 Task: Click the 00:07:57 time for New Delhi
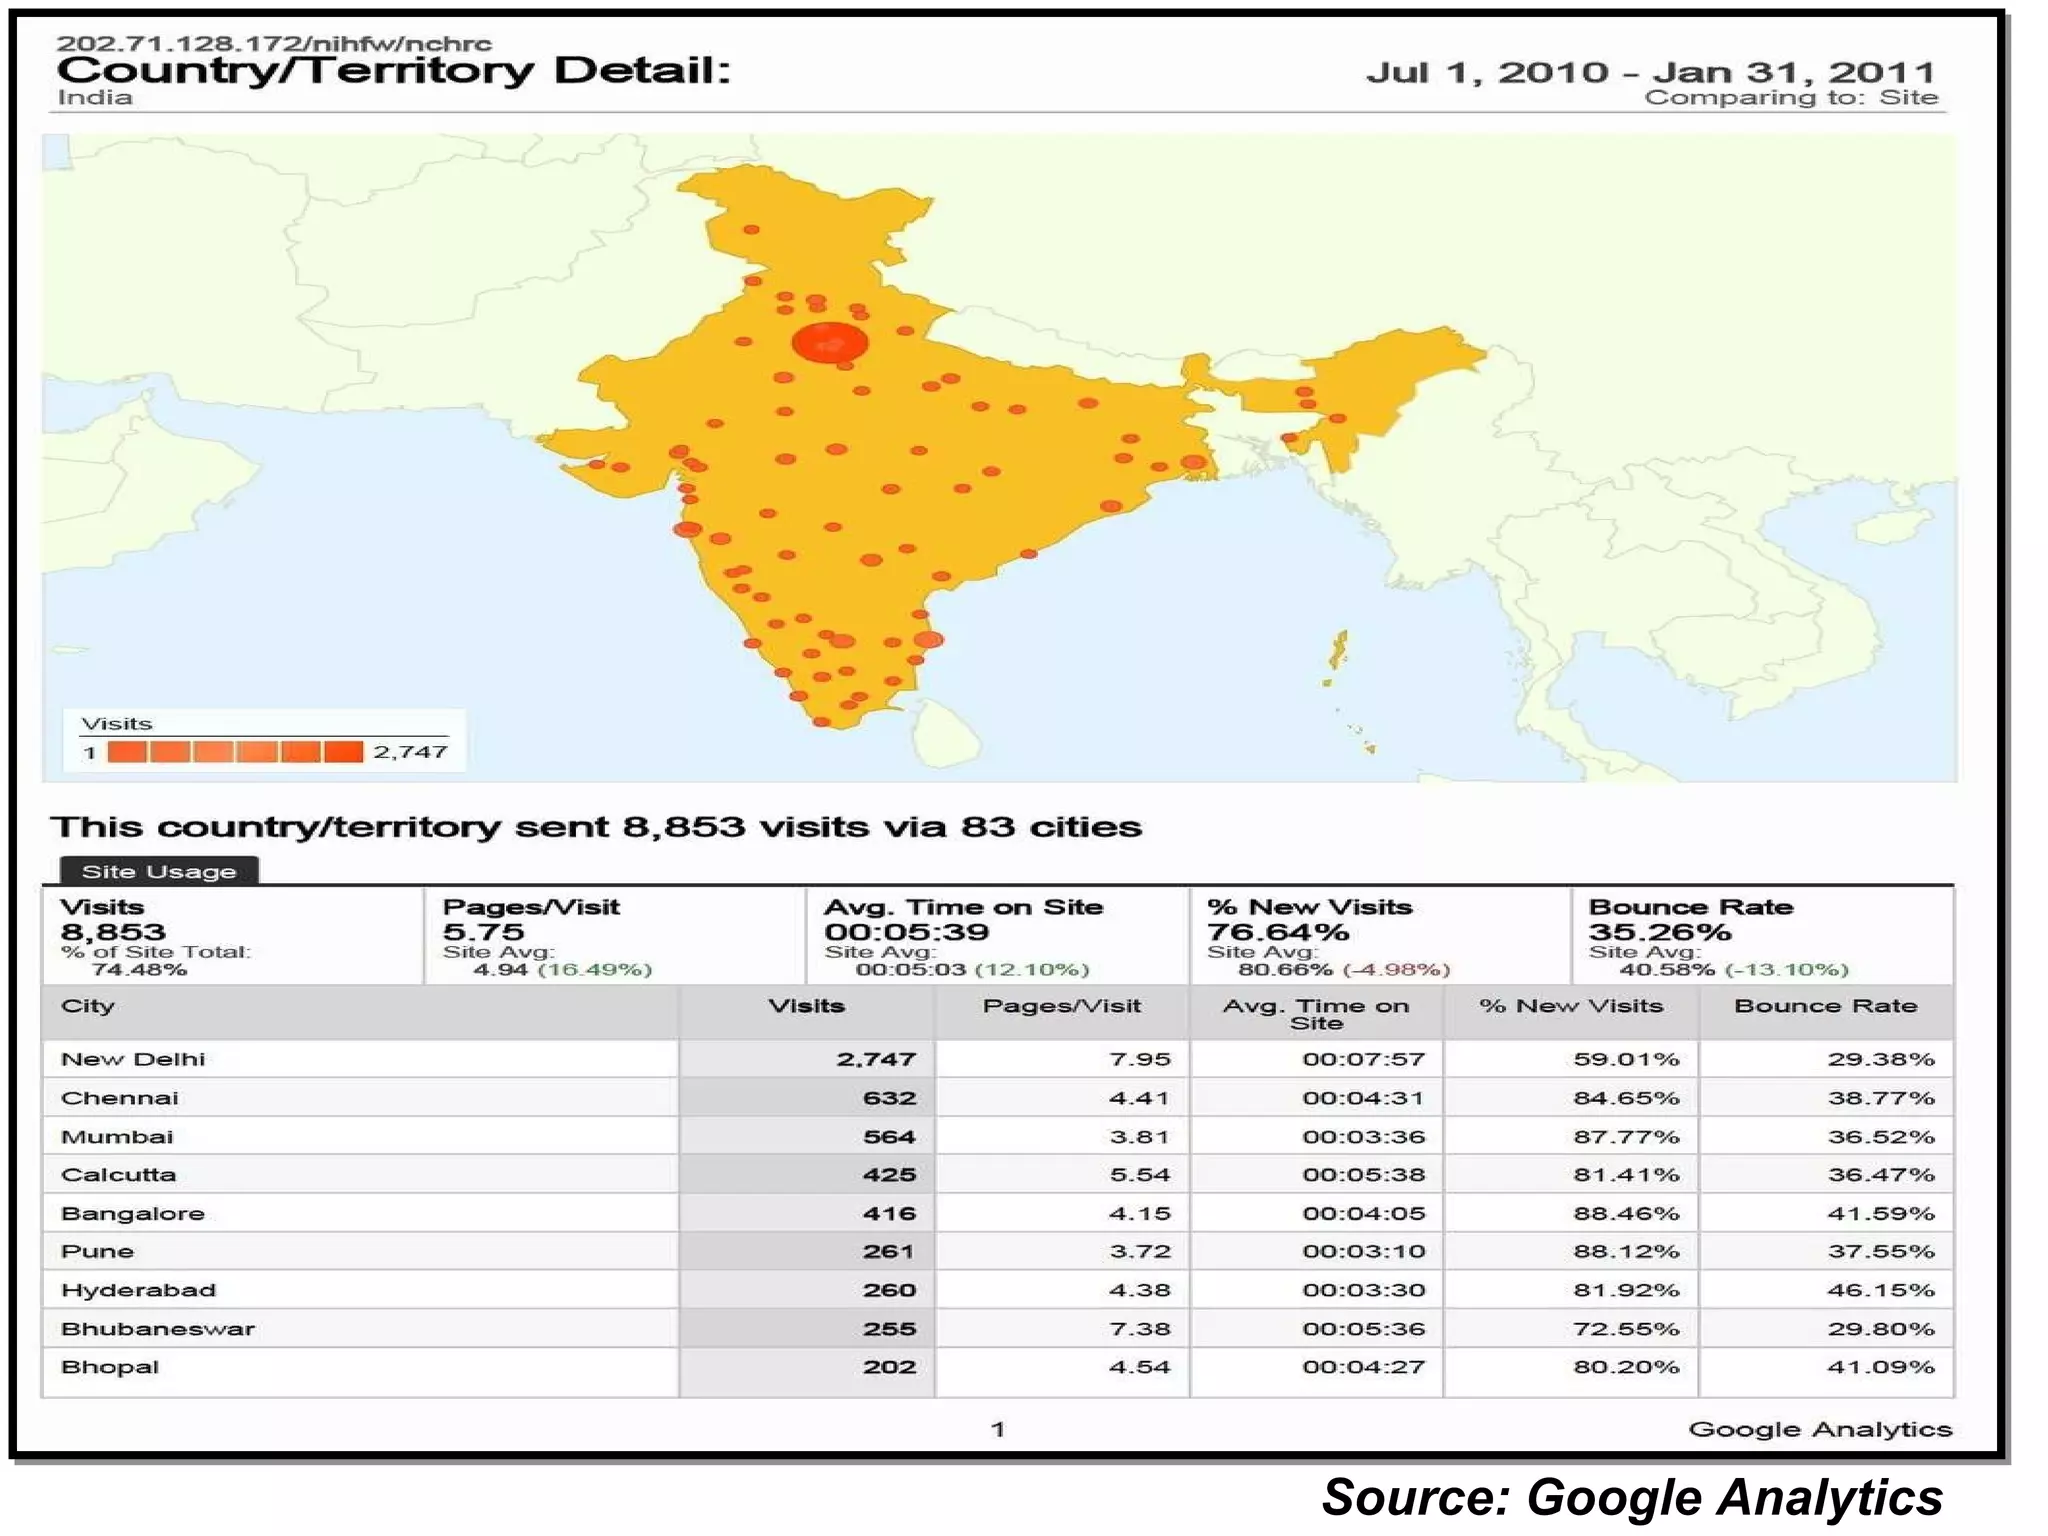(x=1363, y=1059)
